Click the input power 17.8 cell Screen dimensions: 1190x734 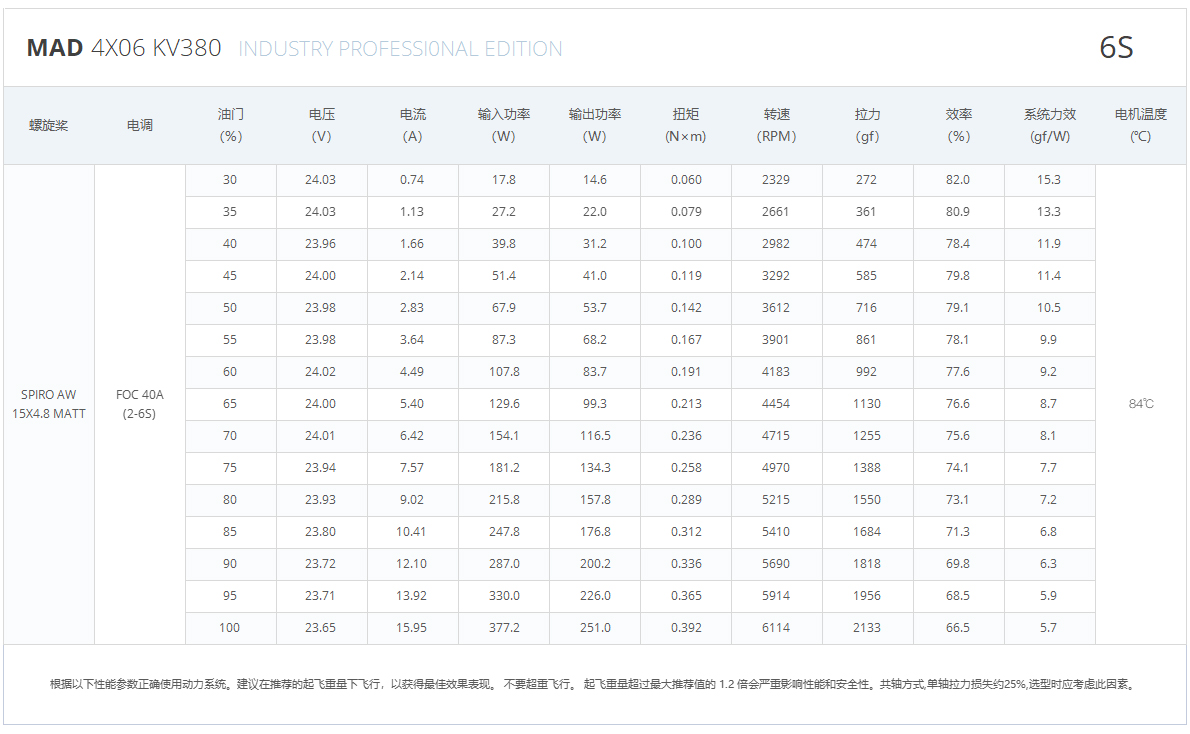(x=504, y=180)
